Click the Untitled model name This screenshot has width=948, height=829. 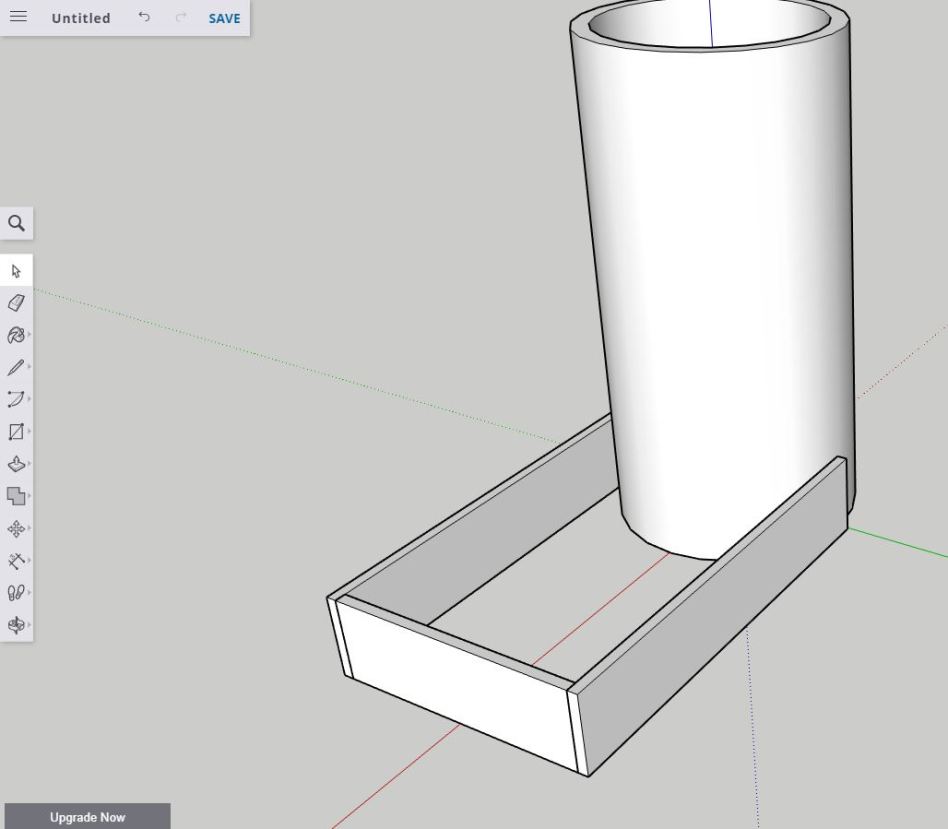click(x=81, y=18)
